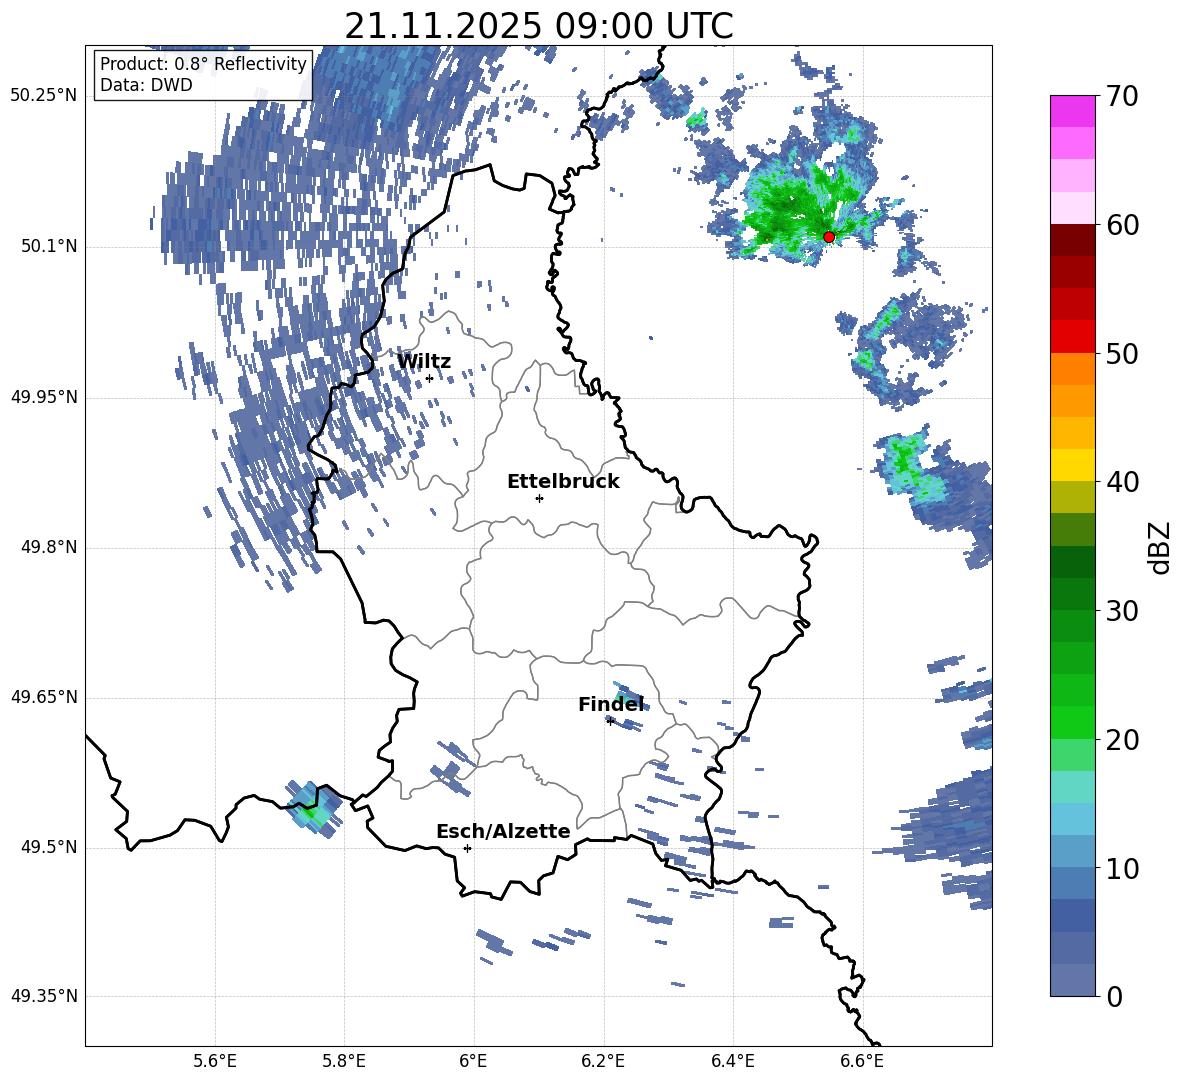Click the 40 tick on colorbar
This screenshot has width=1184, height=1081.
(x=1121, y=482)
